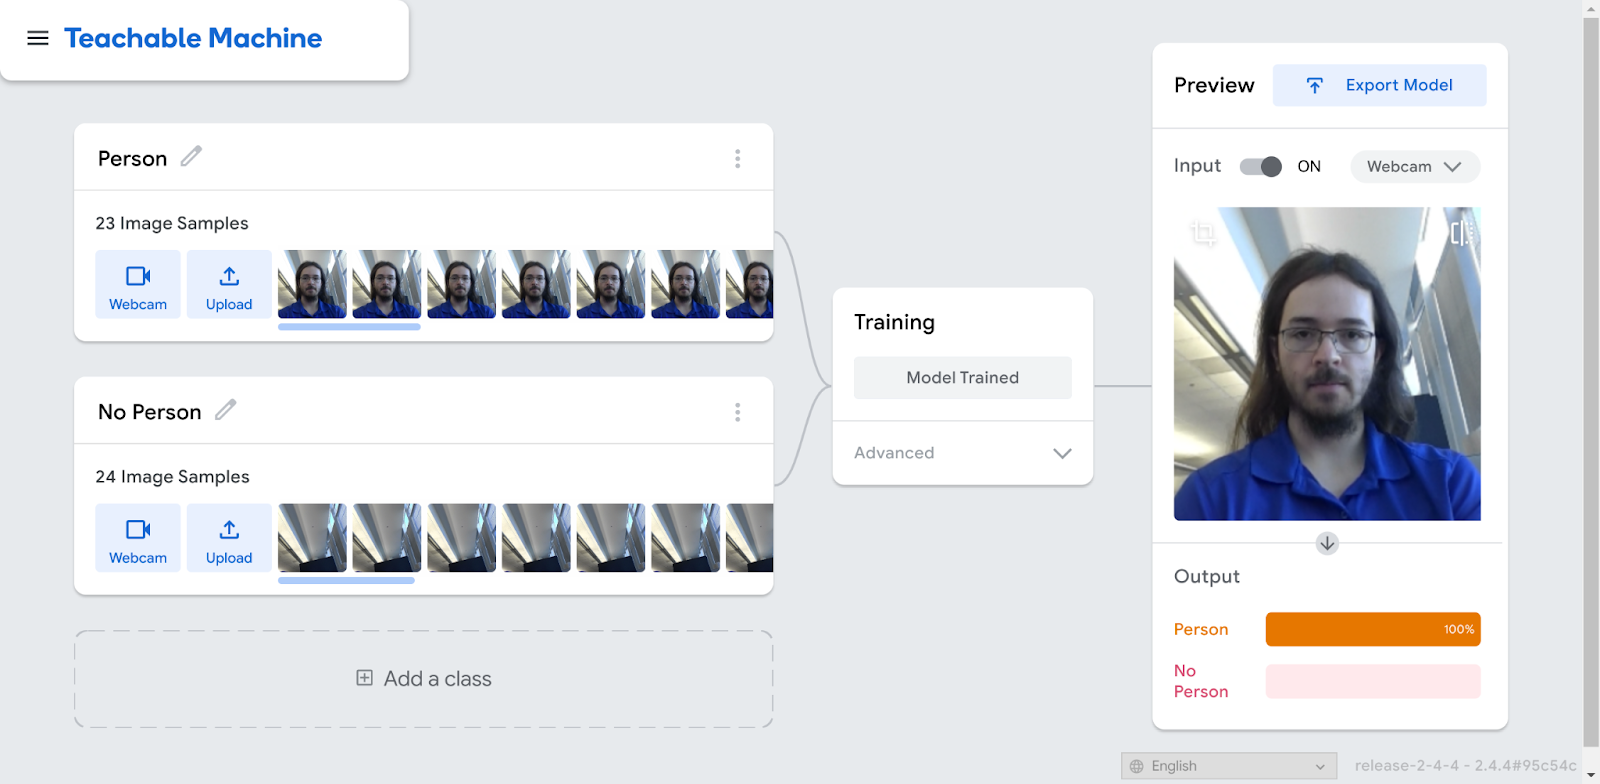Open No Person class three-dot options menu

coord(737,412)
